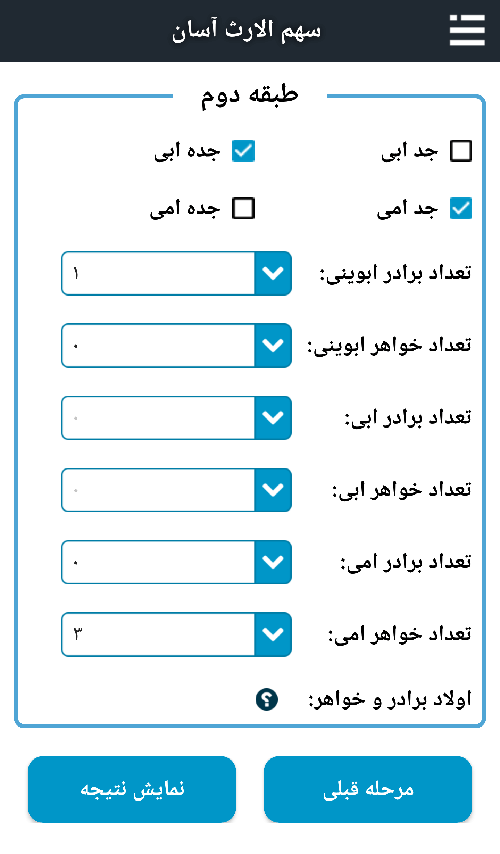
Task: Uncheck the جده ابی checkbox
Action: click(x=243, y=151)
